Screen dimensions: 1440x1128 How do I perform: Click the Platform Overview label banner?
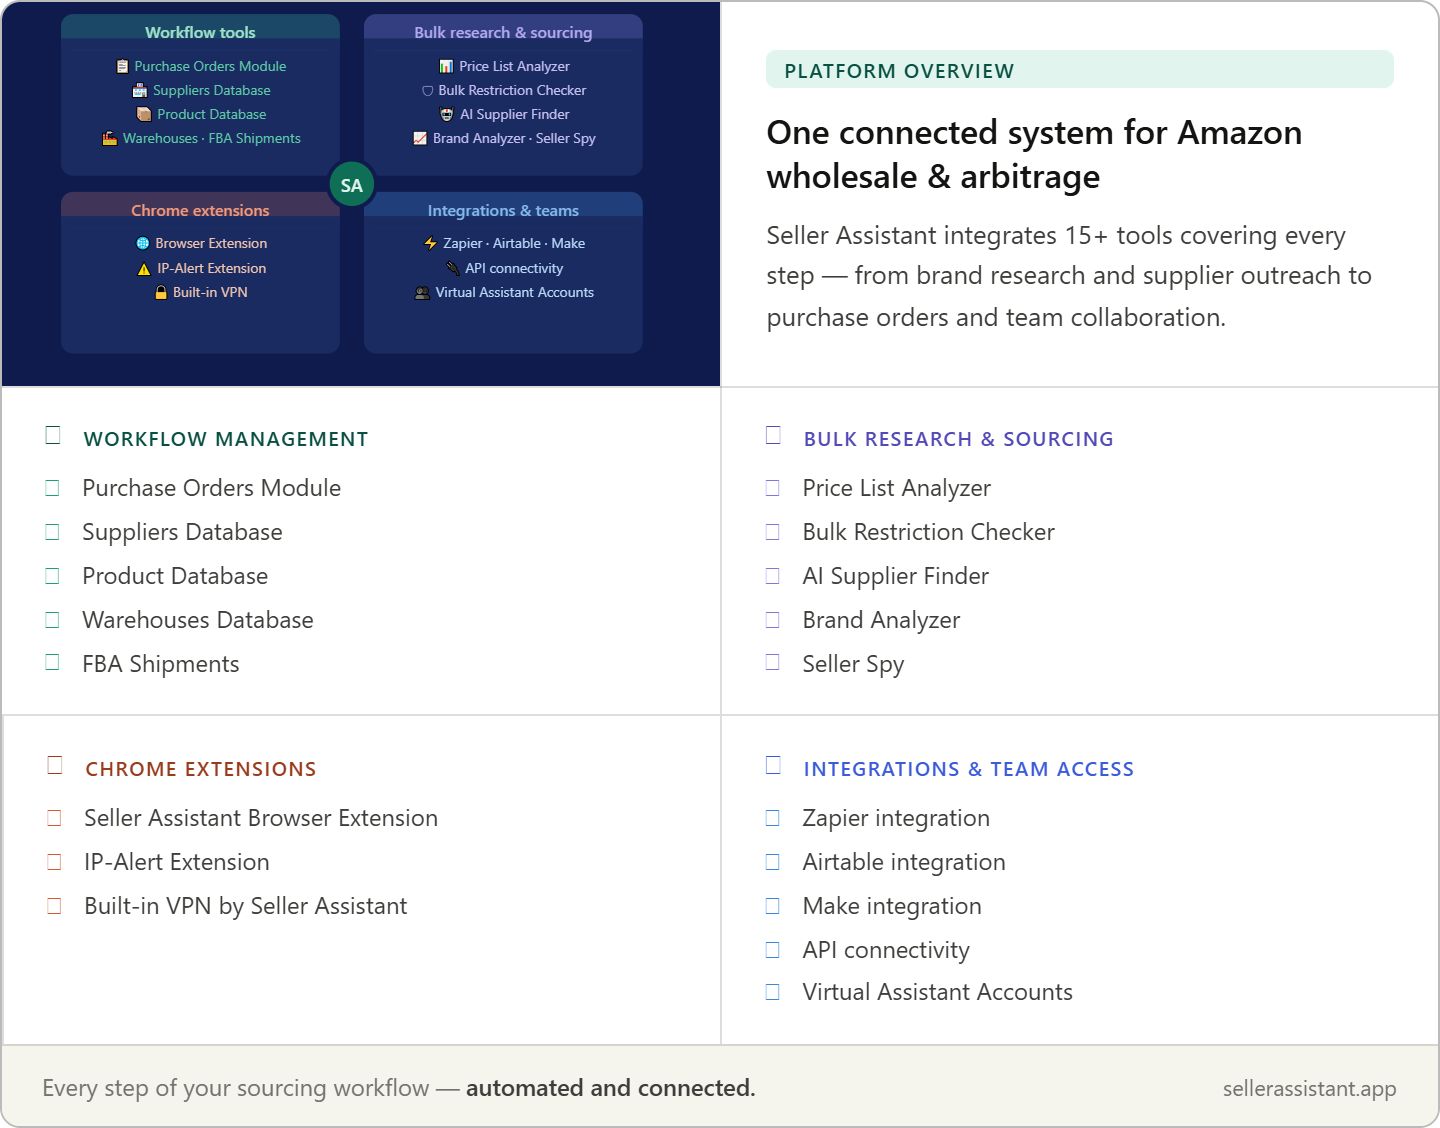tap(1080, 70)
